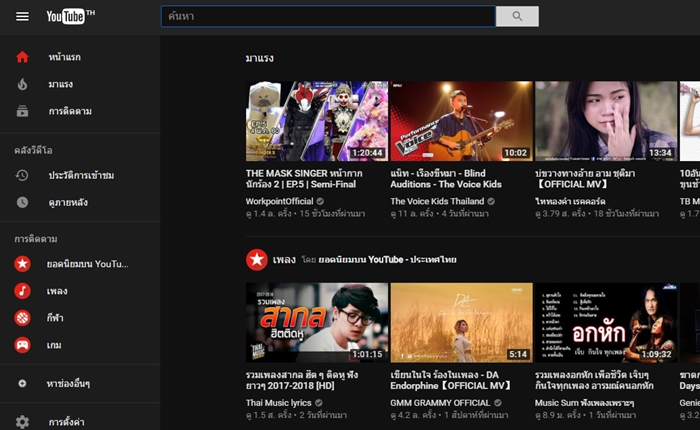
Task: Click the watch history clock-arrow icon
Action: 22,175
